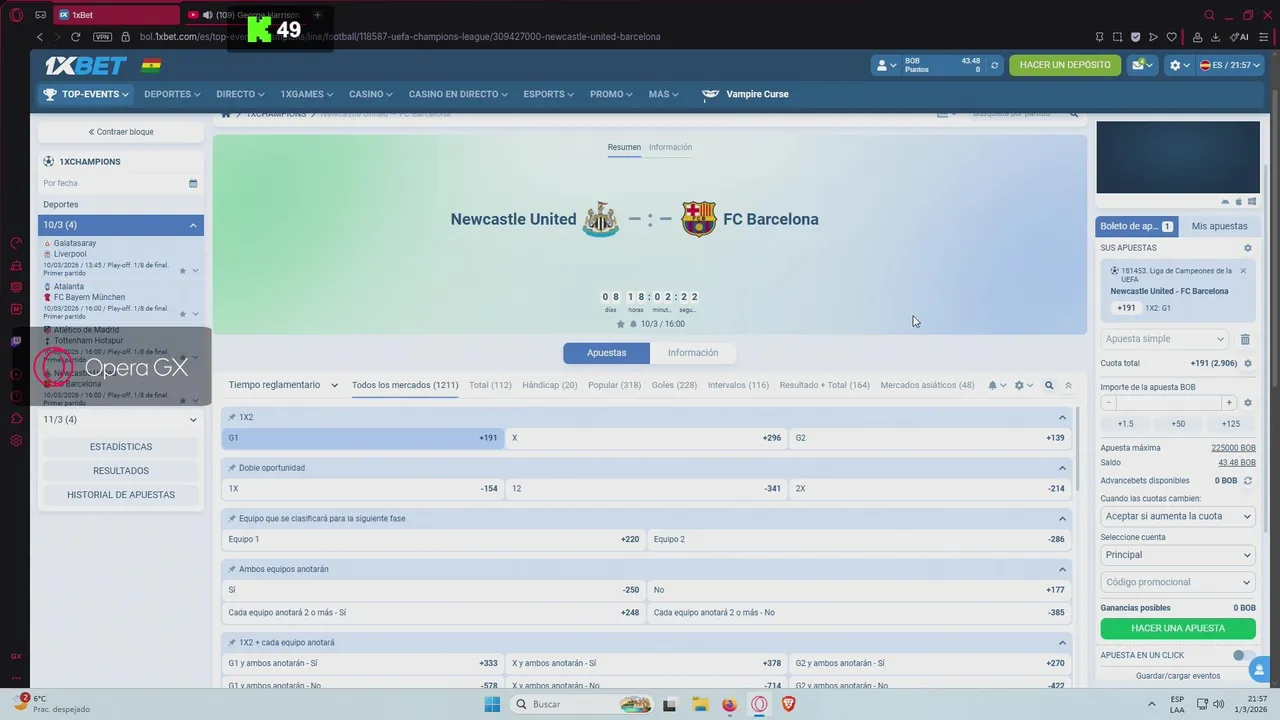
Task: Add the +50 quick stake amount
Action: (1178, 424)
